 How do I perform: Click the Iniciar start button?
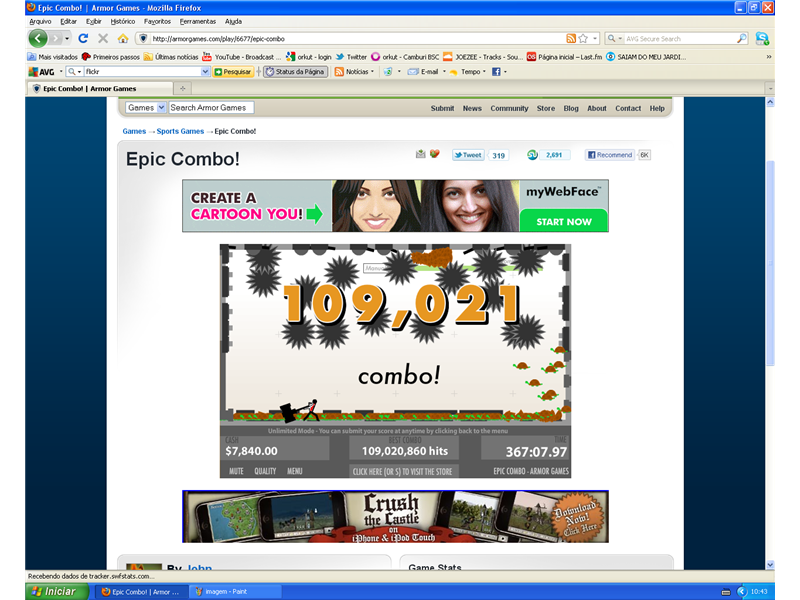tap(55, 591)
